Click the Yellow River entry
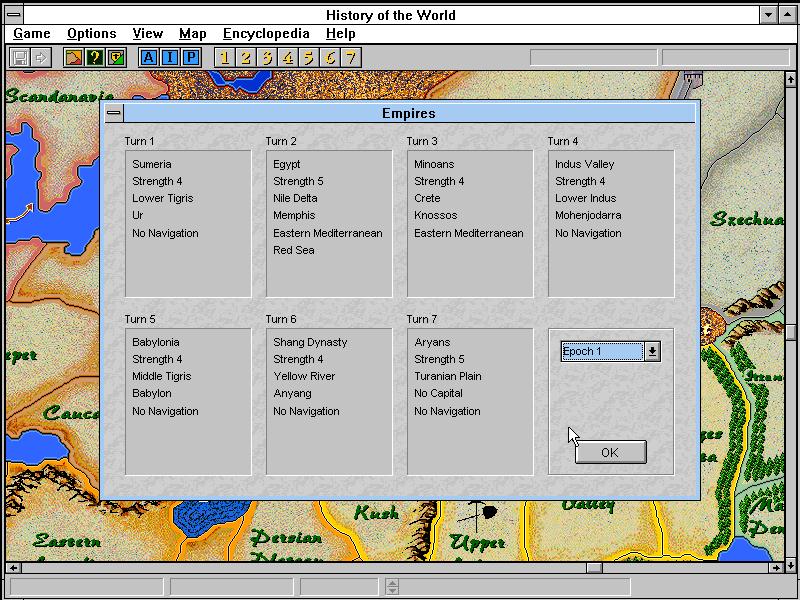This screenshot has height=600, width=800. [x=304, y=377]
